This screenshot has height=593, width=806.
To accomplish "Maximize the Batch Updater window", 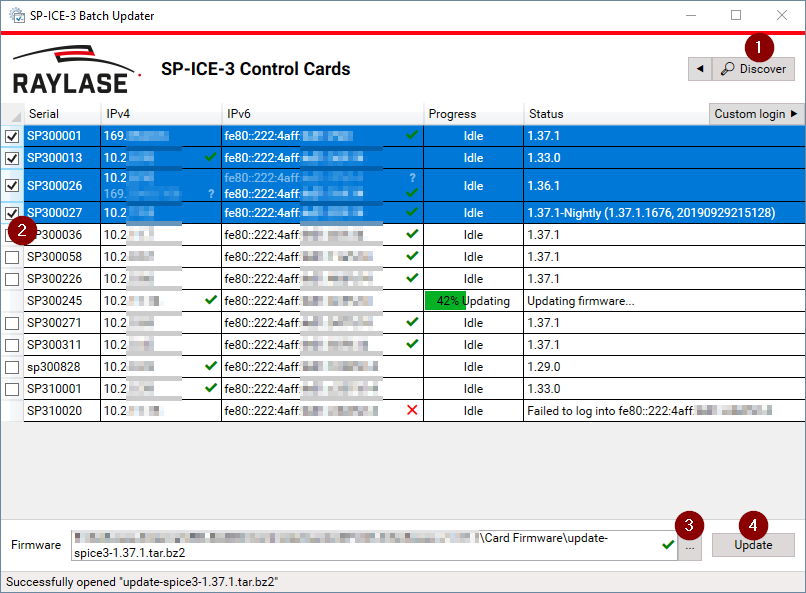I will 736,15.
